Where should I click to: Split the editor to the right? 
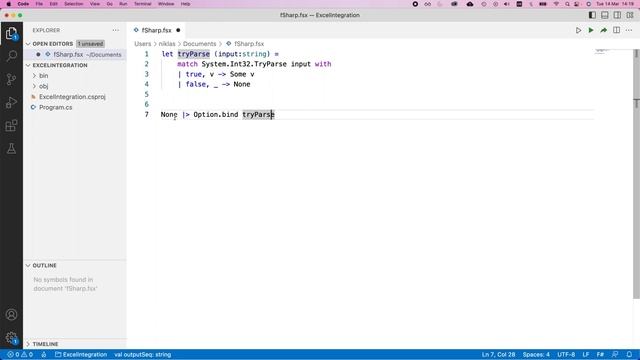tap(616, 30)
